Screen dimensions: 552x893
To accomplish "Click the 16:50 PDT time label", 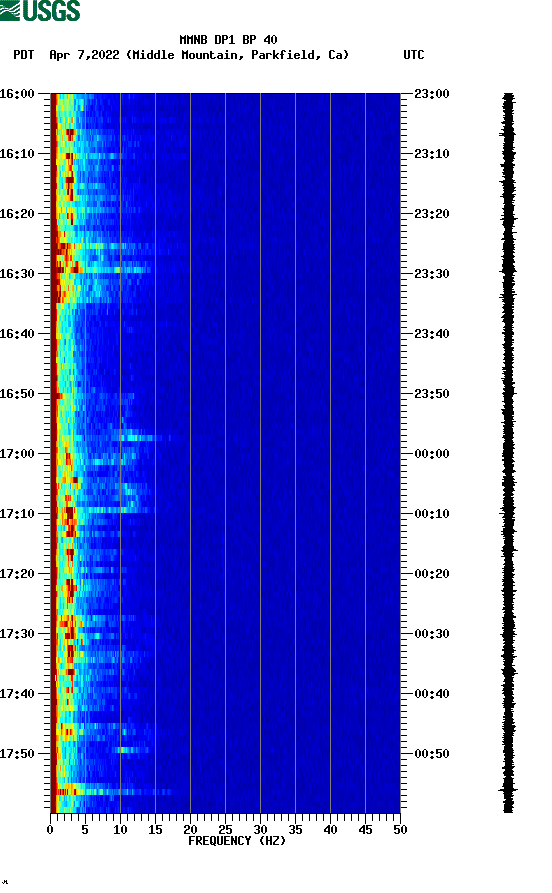I will (17, 394).
